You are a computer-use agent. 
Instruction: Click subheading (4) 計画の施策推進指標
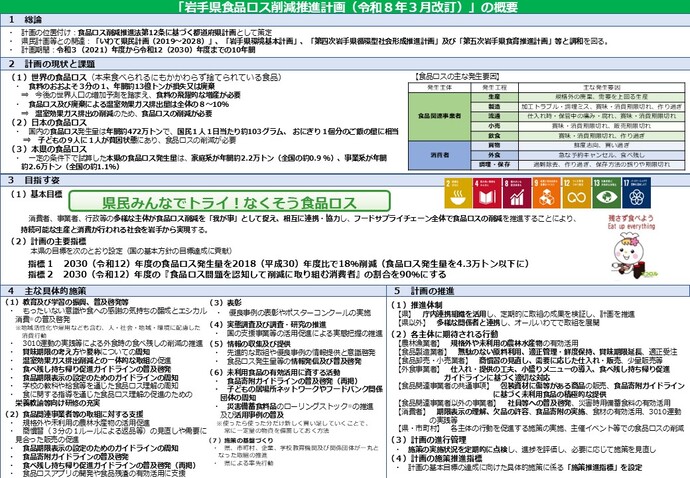pyautogui.click(x=437, y=458)
